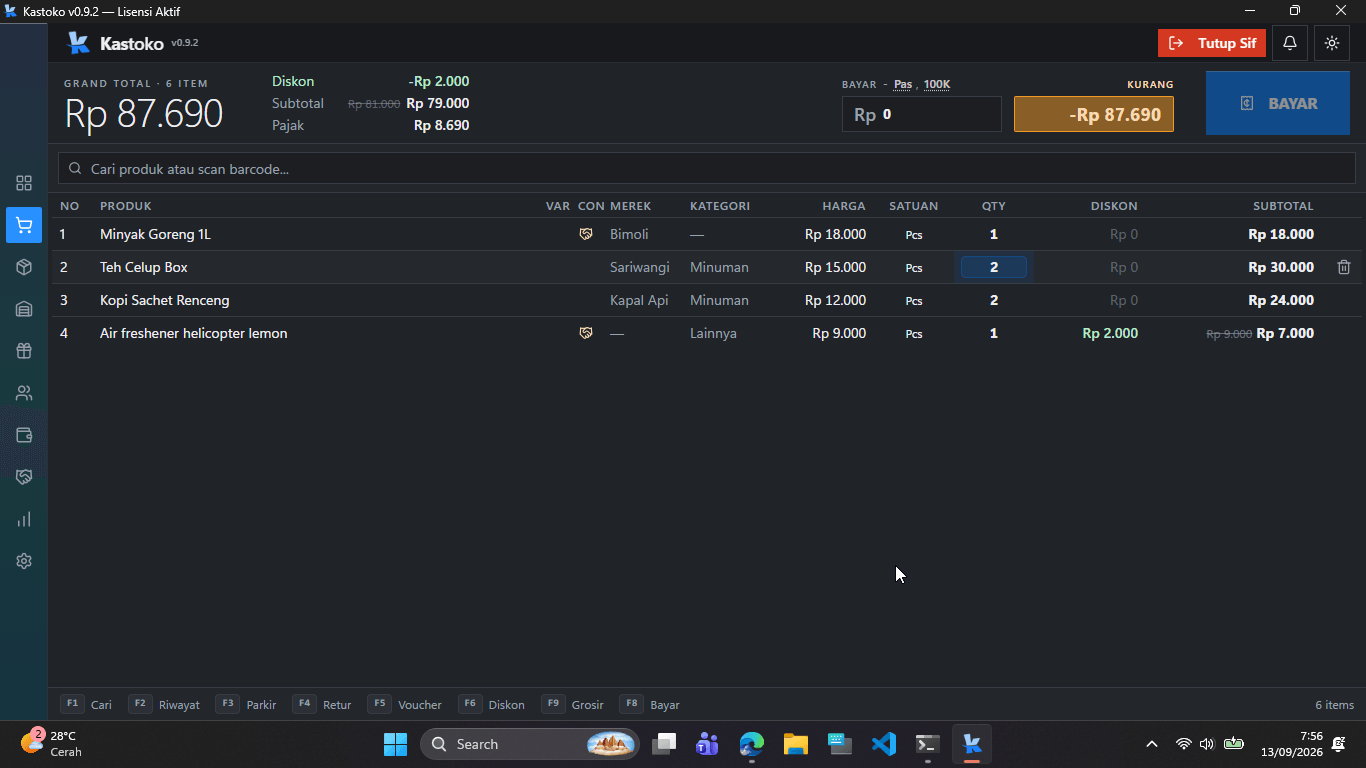Open Microsoft Edge from taskbar

click(751, 744)
